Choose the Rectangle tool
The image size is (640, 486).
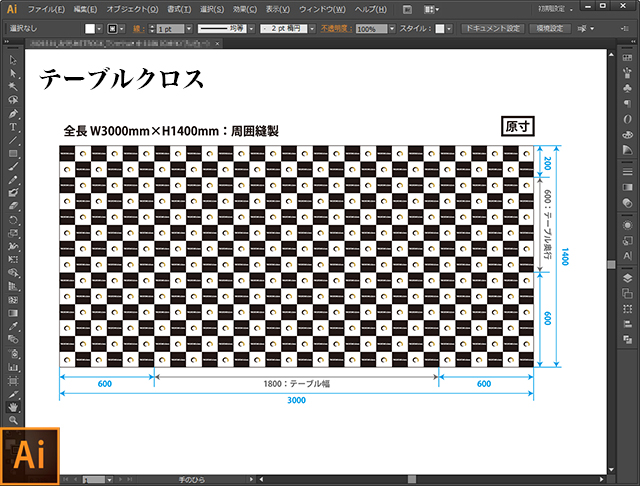click(x=13, y=153)
